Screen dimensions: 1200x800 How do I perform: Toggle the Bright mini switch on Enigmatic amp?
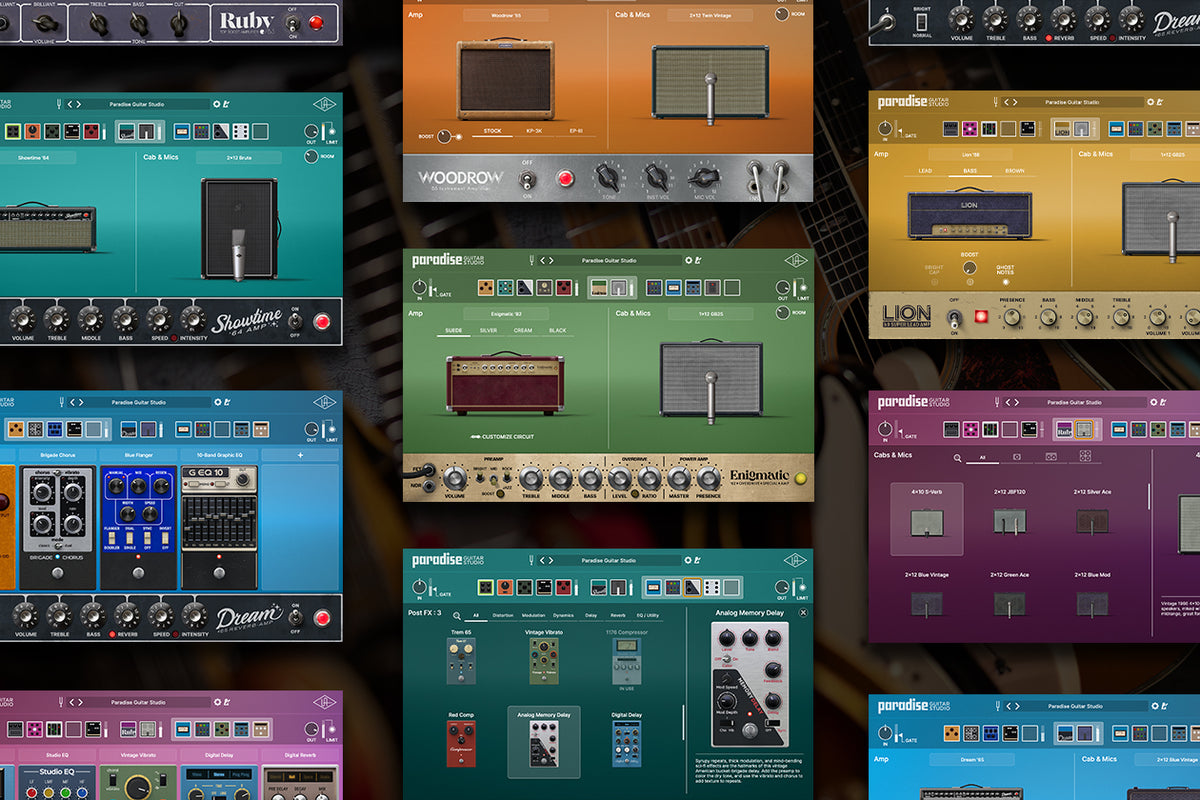click(x=480, y=479)
